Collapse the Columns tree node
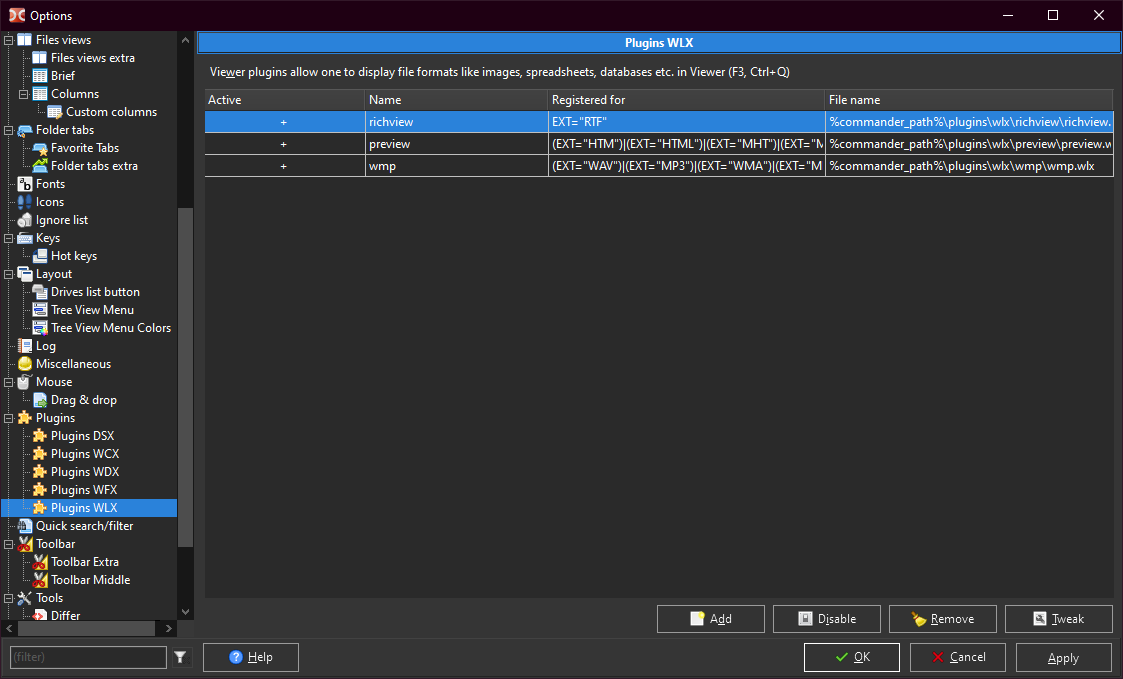This screenshot has height=679, width=1123. point(24,94)
